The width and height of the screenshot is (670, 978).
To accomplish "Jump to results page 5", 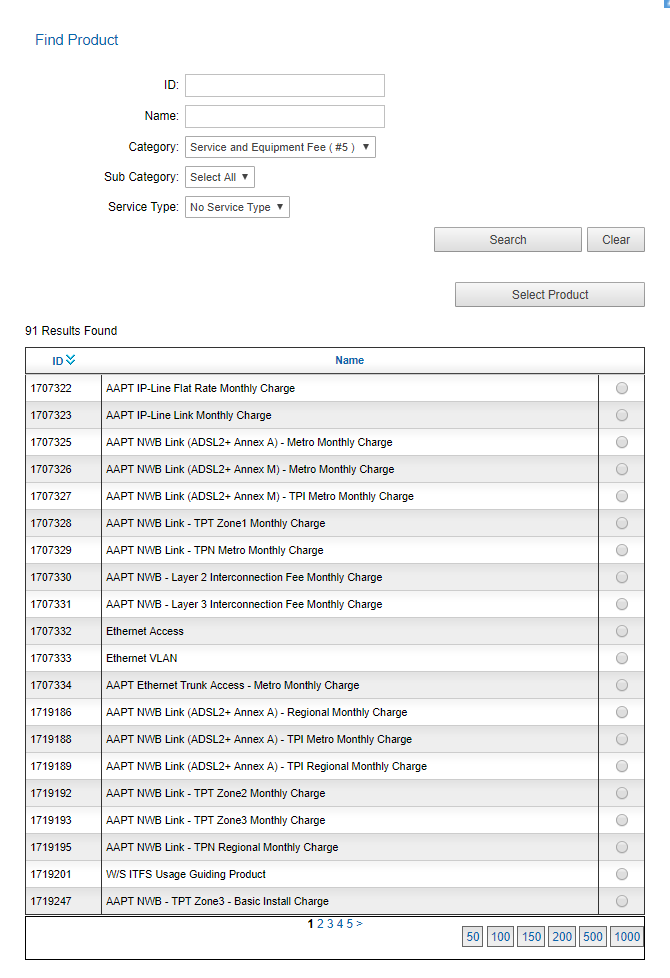I will [x=349, y=924].
